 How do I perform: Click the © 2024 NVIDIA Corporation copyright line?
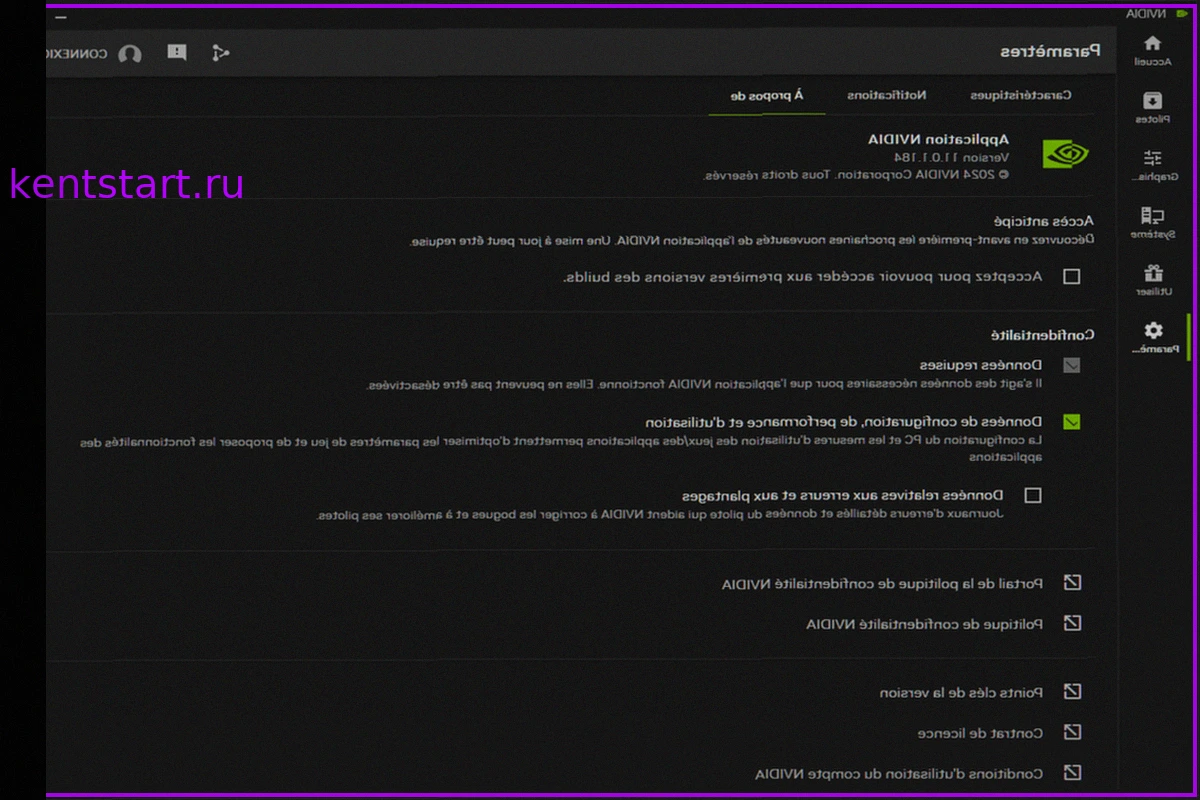point(856,174)
